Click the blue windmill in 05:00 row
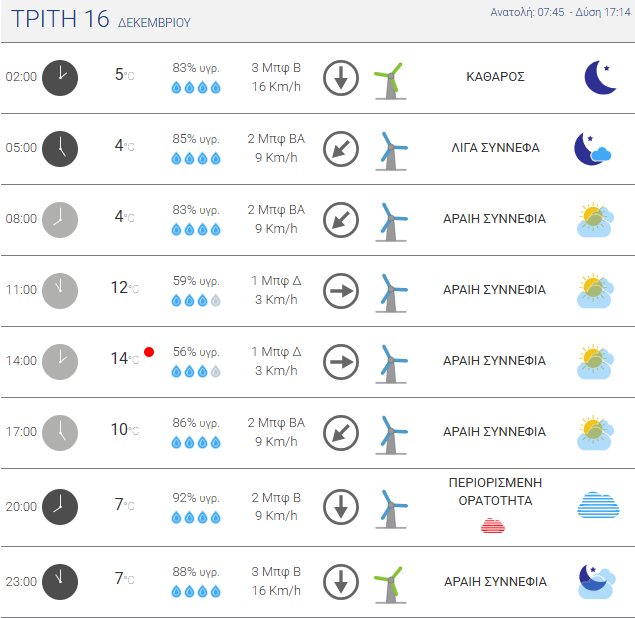 pos(390,148)
